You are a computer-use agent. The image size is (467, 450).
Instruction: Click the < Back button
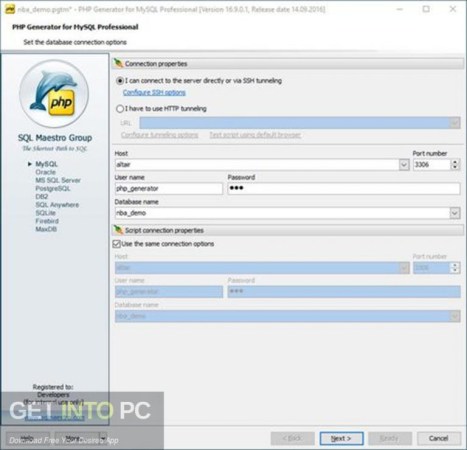pyautogui.click(x=293, y=438)
